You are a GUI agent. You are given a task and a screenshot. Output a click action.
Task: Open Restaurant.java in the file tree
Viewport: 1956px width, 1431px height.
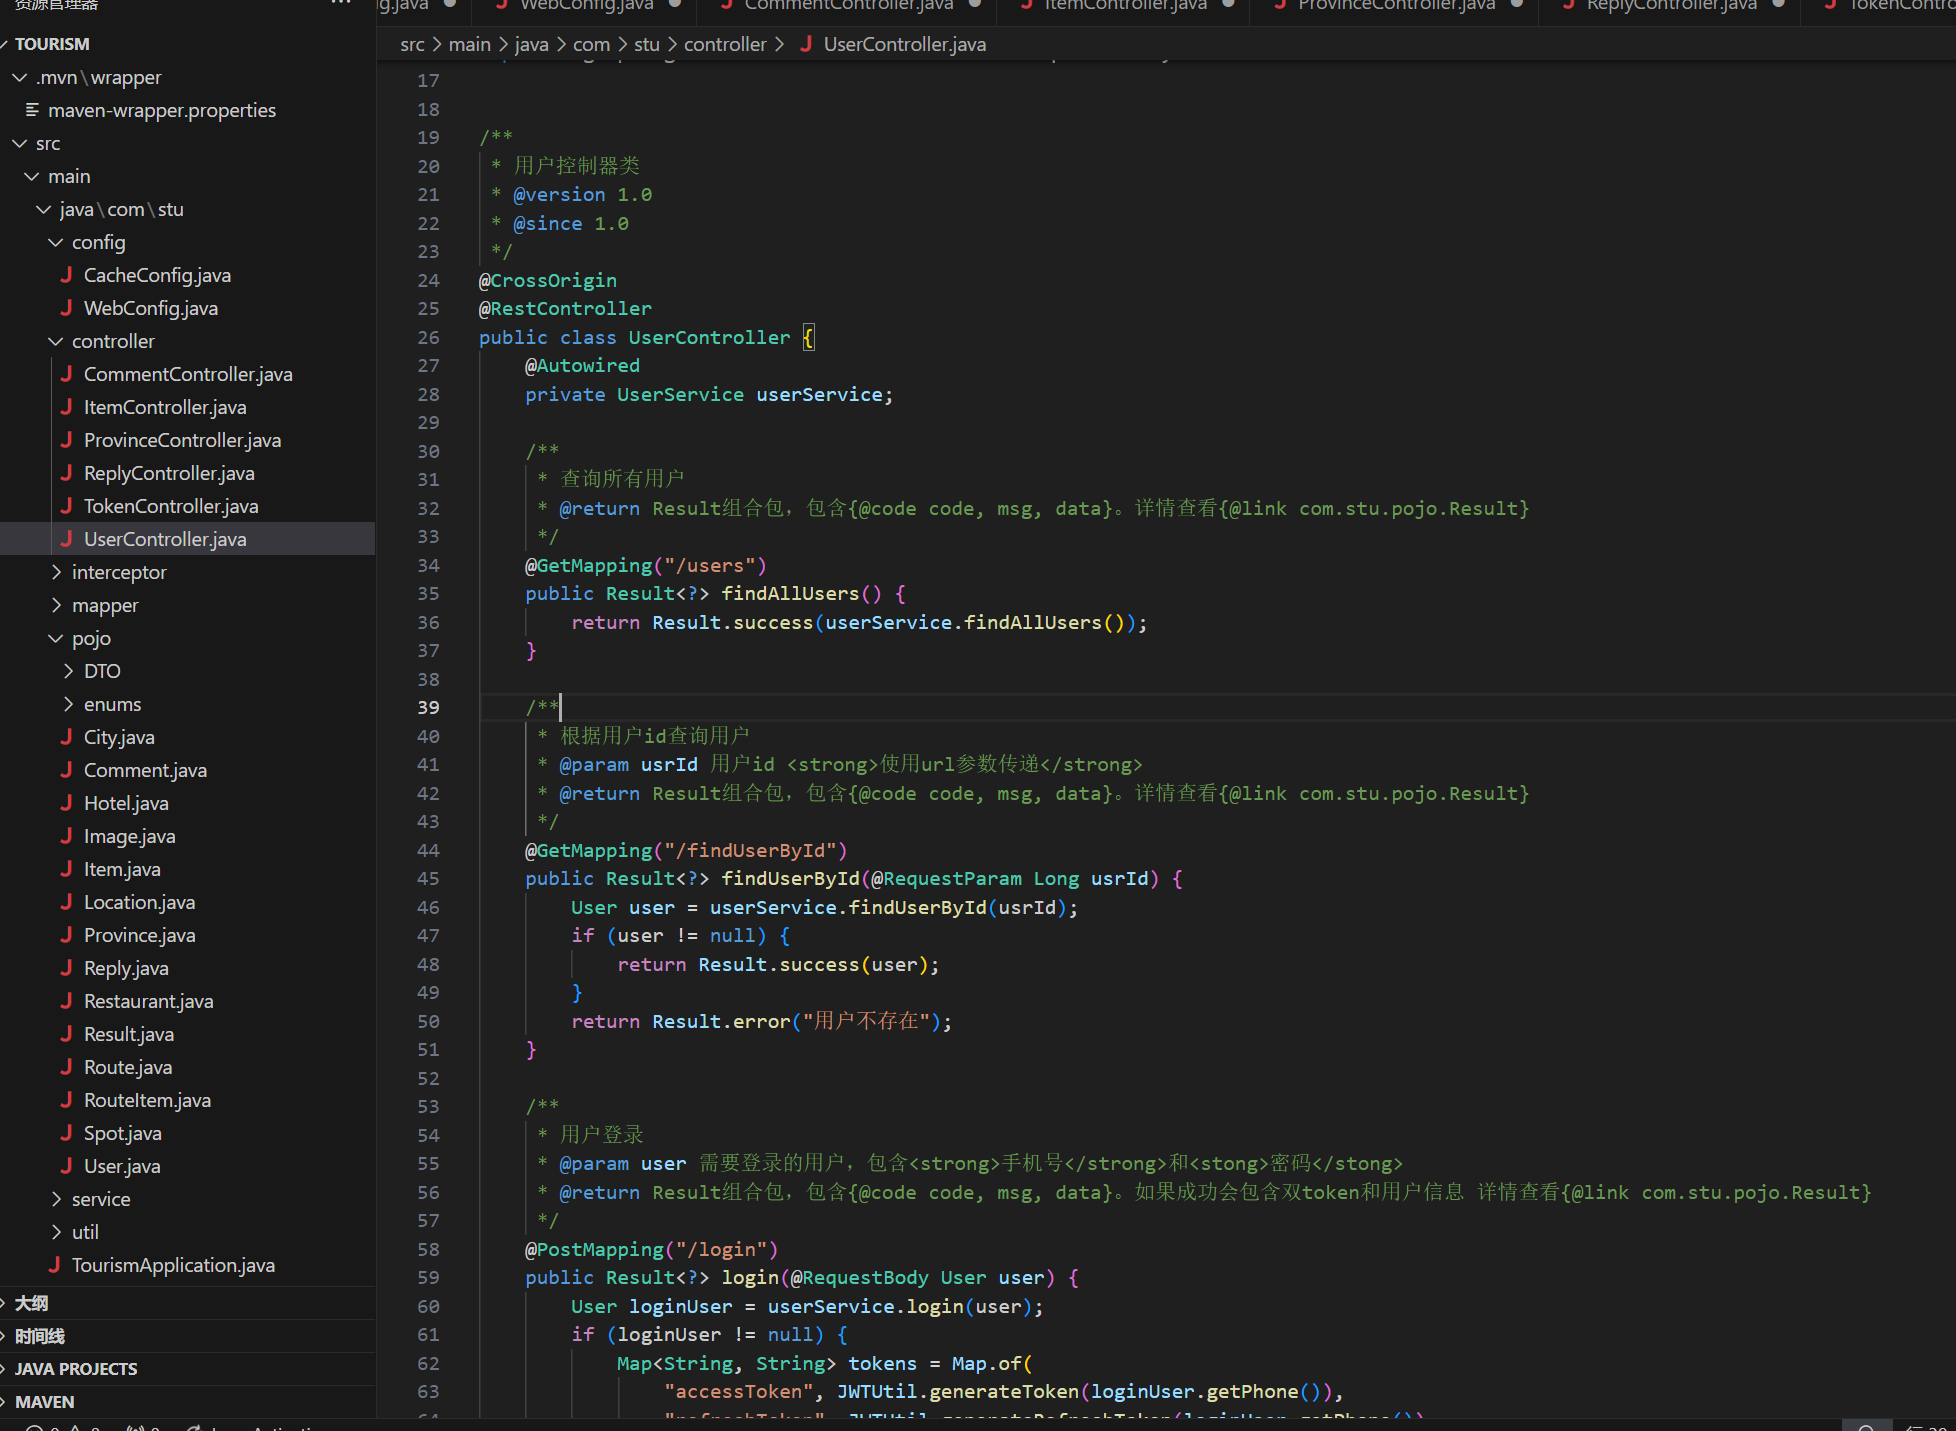148,1001
